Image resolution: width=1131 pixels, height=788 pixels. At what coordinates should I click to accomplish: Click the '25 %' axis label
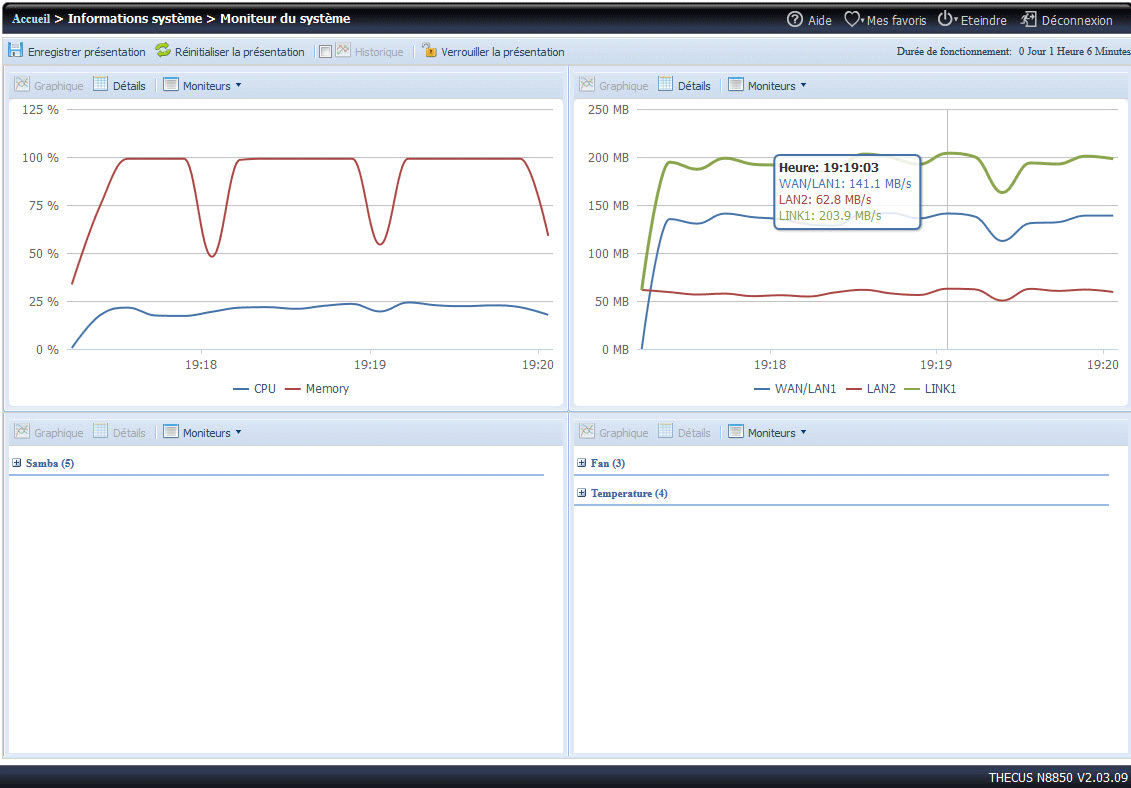pos(44,302)
